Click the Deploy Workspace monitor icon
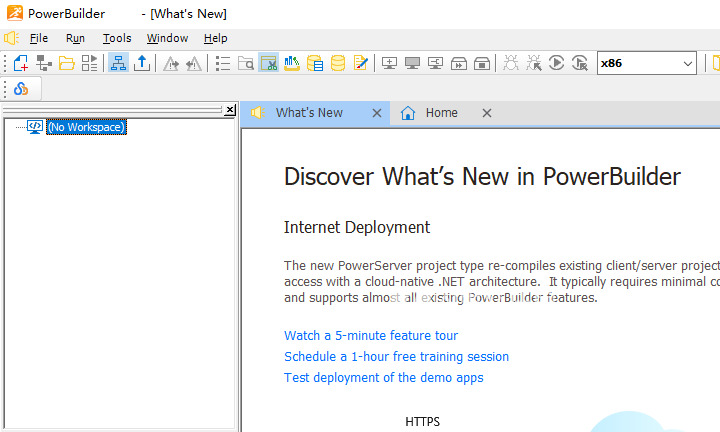 point(435,63)
